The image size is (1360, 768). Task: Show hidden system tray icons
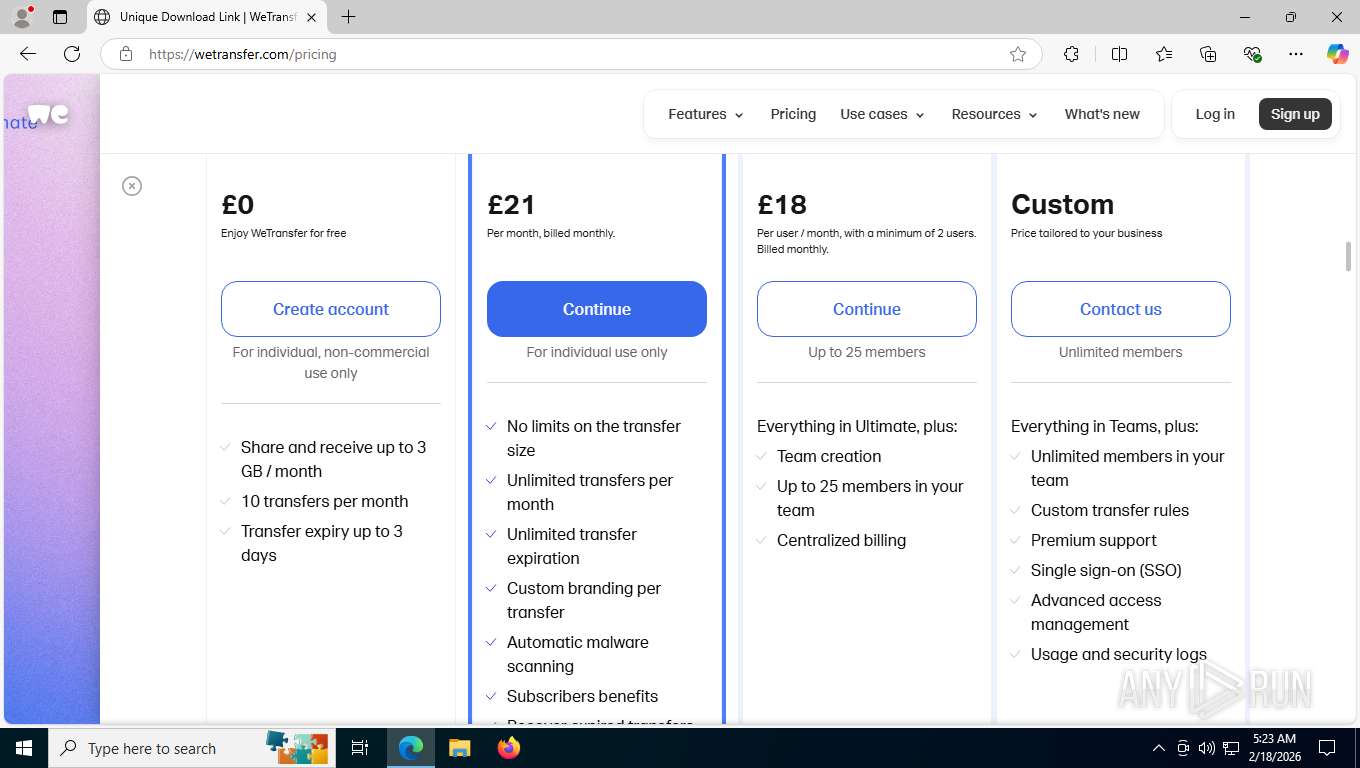(1159, 748)
